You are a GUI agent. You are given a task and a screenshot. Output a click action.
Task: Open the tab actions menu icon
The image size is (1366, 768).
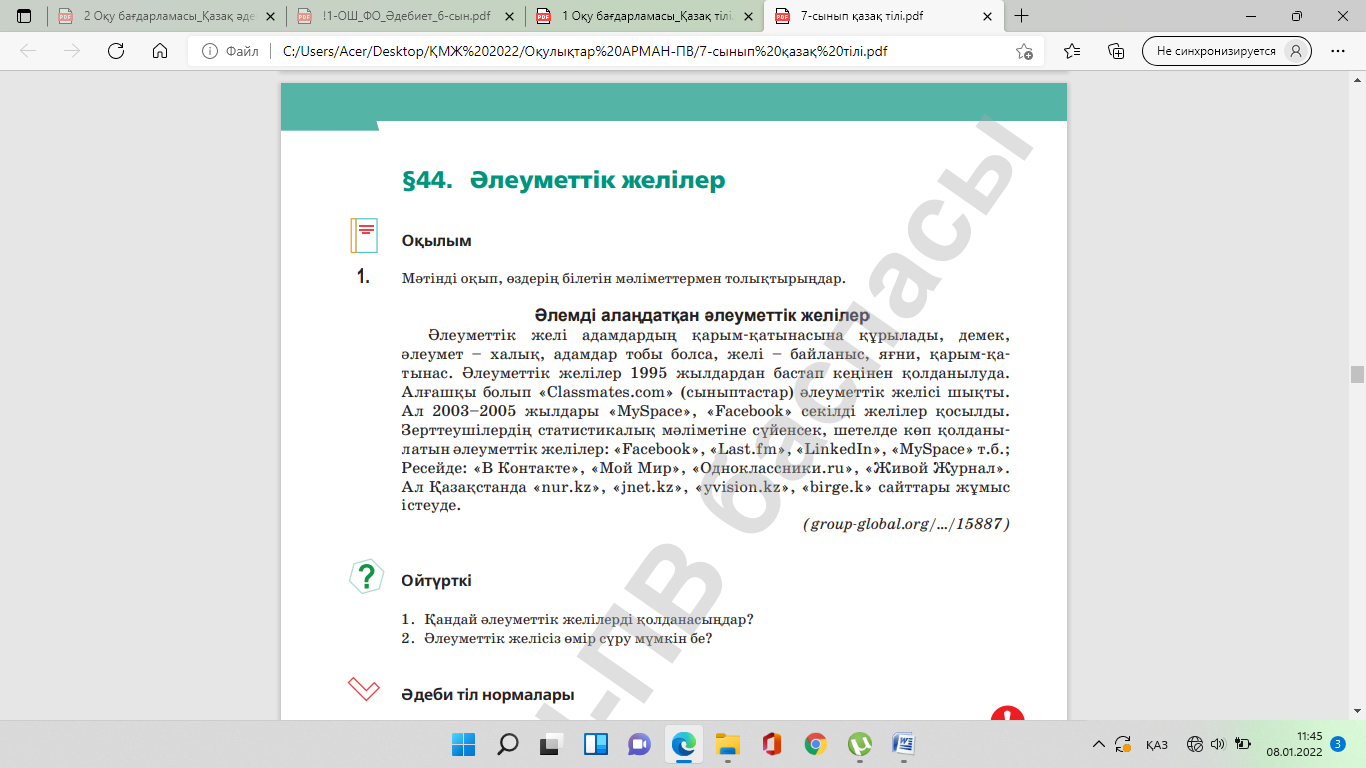coord(24,16)
